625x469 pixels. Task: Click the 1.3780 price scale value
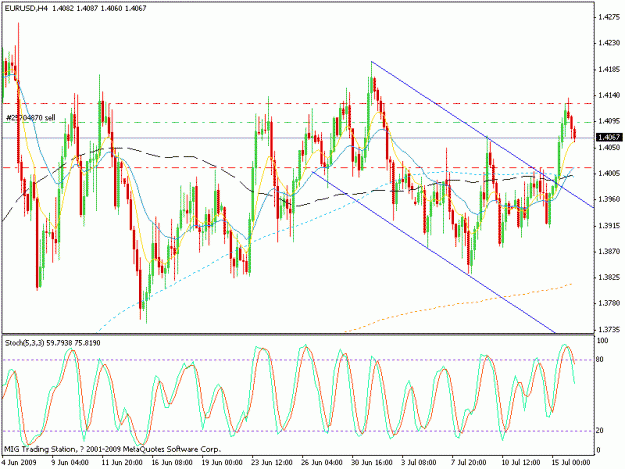point(609,304)
